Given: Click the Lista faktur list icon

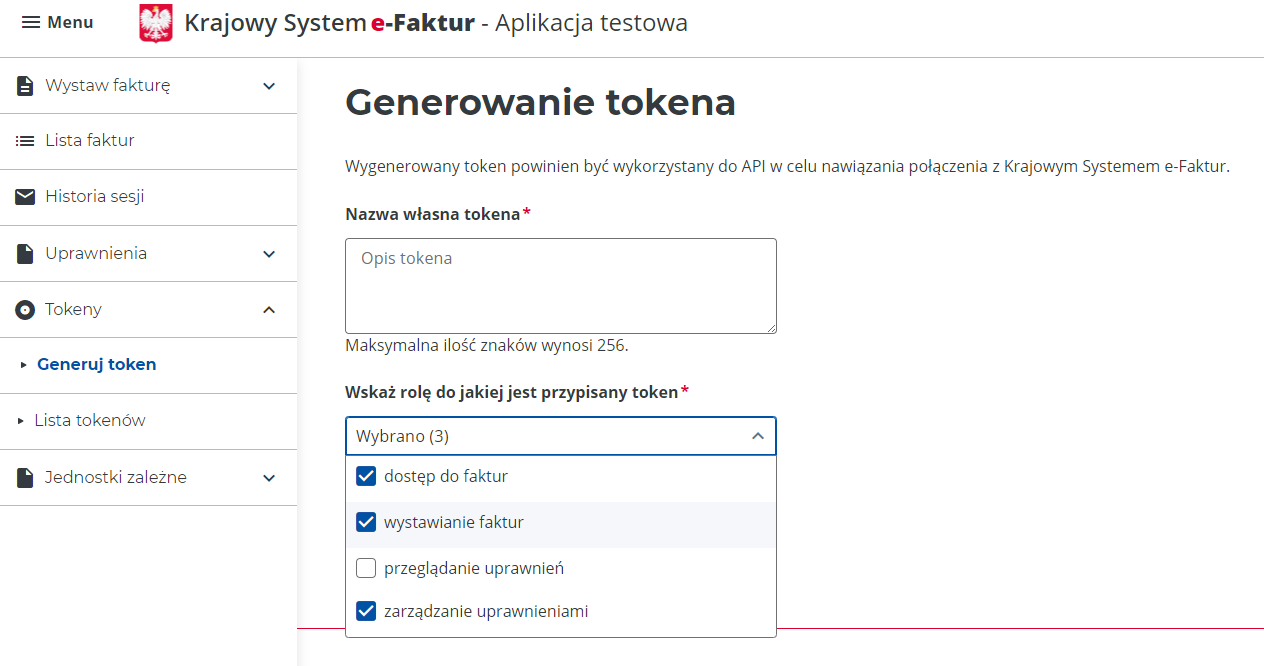Looking at the screenshot, I should (25, 141).
